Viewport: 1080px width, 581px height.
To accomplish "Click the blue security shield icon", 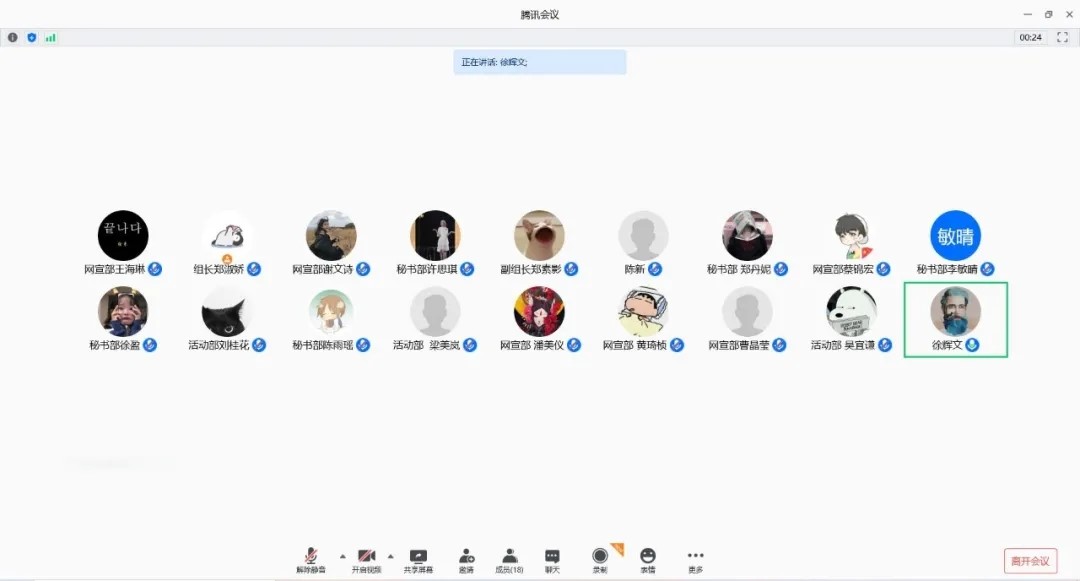I will coord(31,37).
